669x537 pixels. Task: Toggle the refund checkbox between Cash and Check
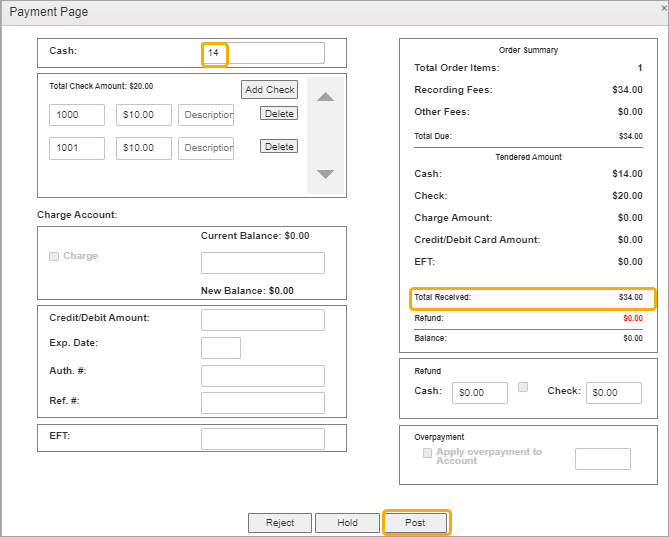(x=523, y=386)
